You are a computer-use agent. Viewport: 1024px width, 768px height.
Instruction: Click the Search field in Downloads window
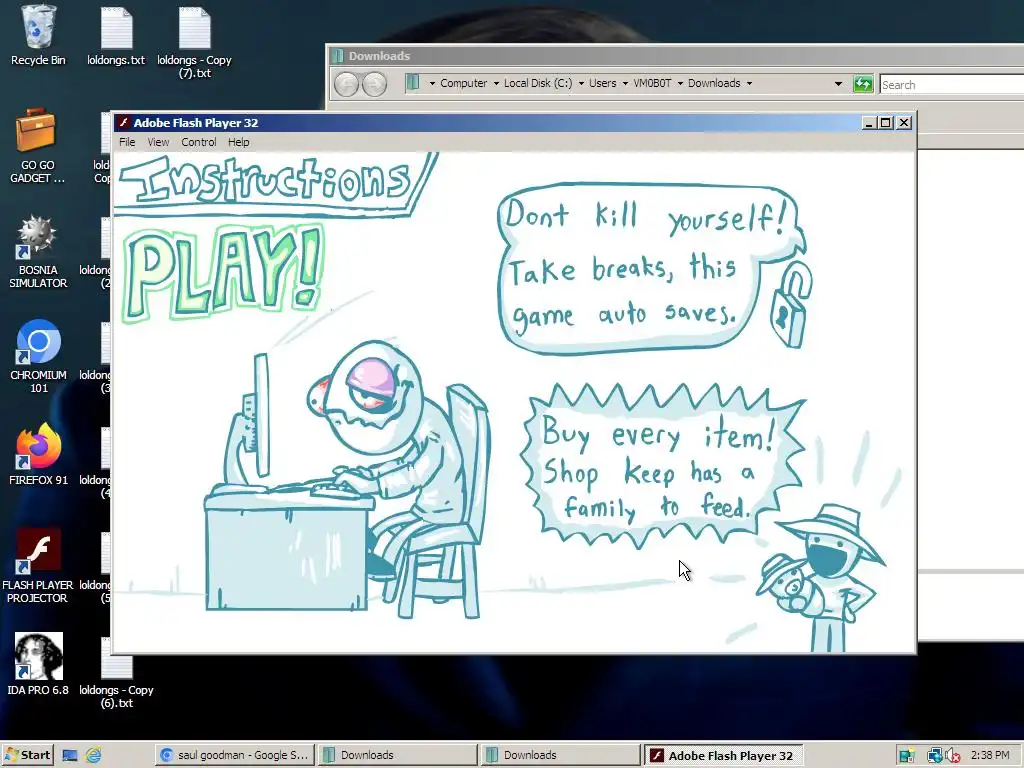pyautogui.click(x=951, y=84)
